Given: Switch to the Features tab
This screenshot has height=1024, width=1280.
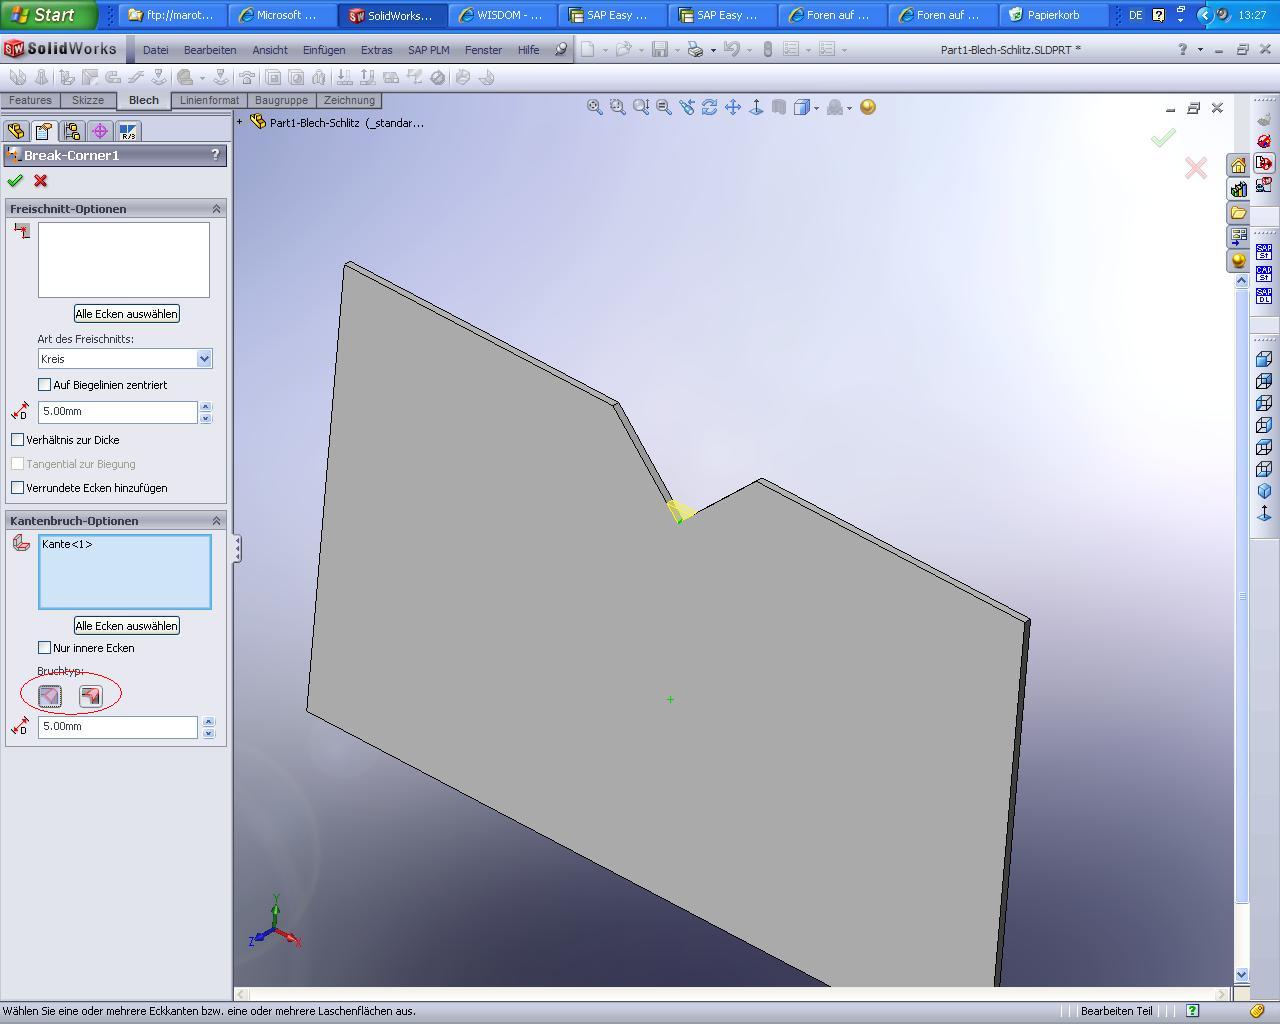Looking at the screenshot, I should click(30, 100).
